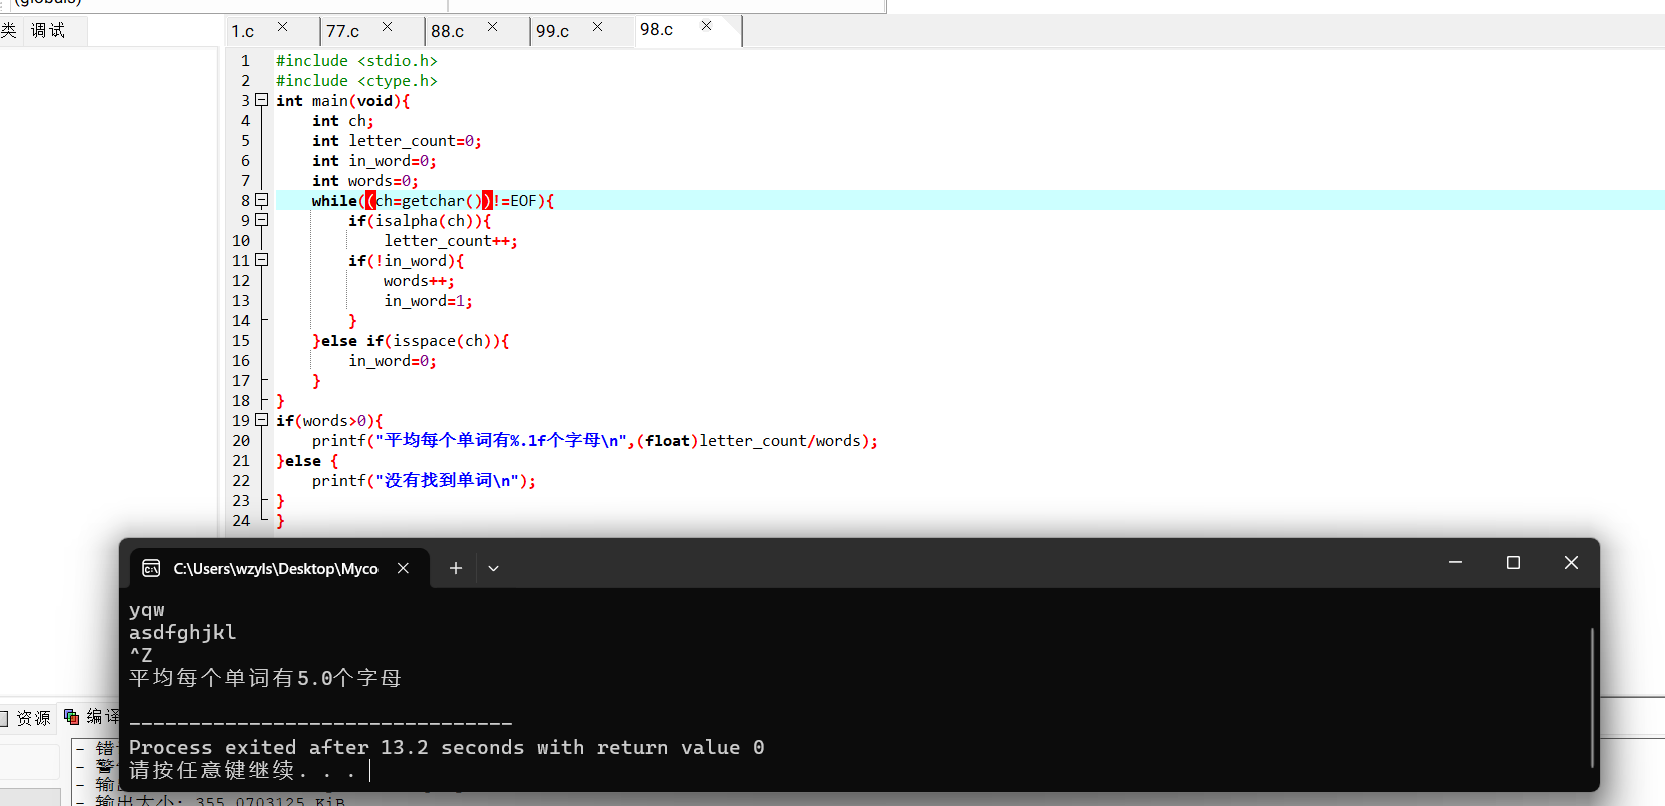Collapse the while loop fold at line 8
Screen dimensions: 1665x806
coord(262,200)
